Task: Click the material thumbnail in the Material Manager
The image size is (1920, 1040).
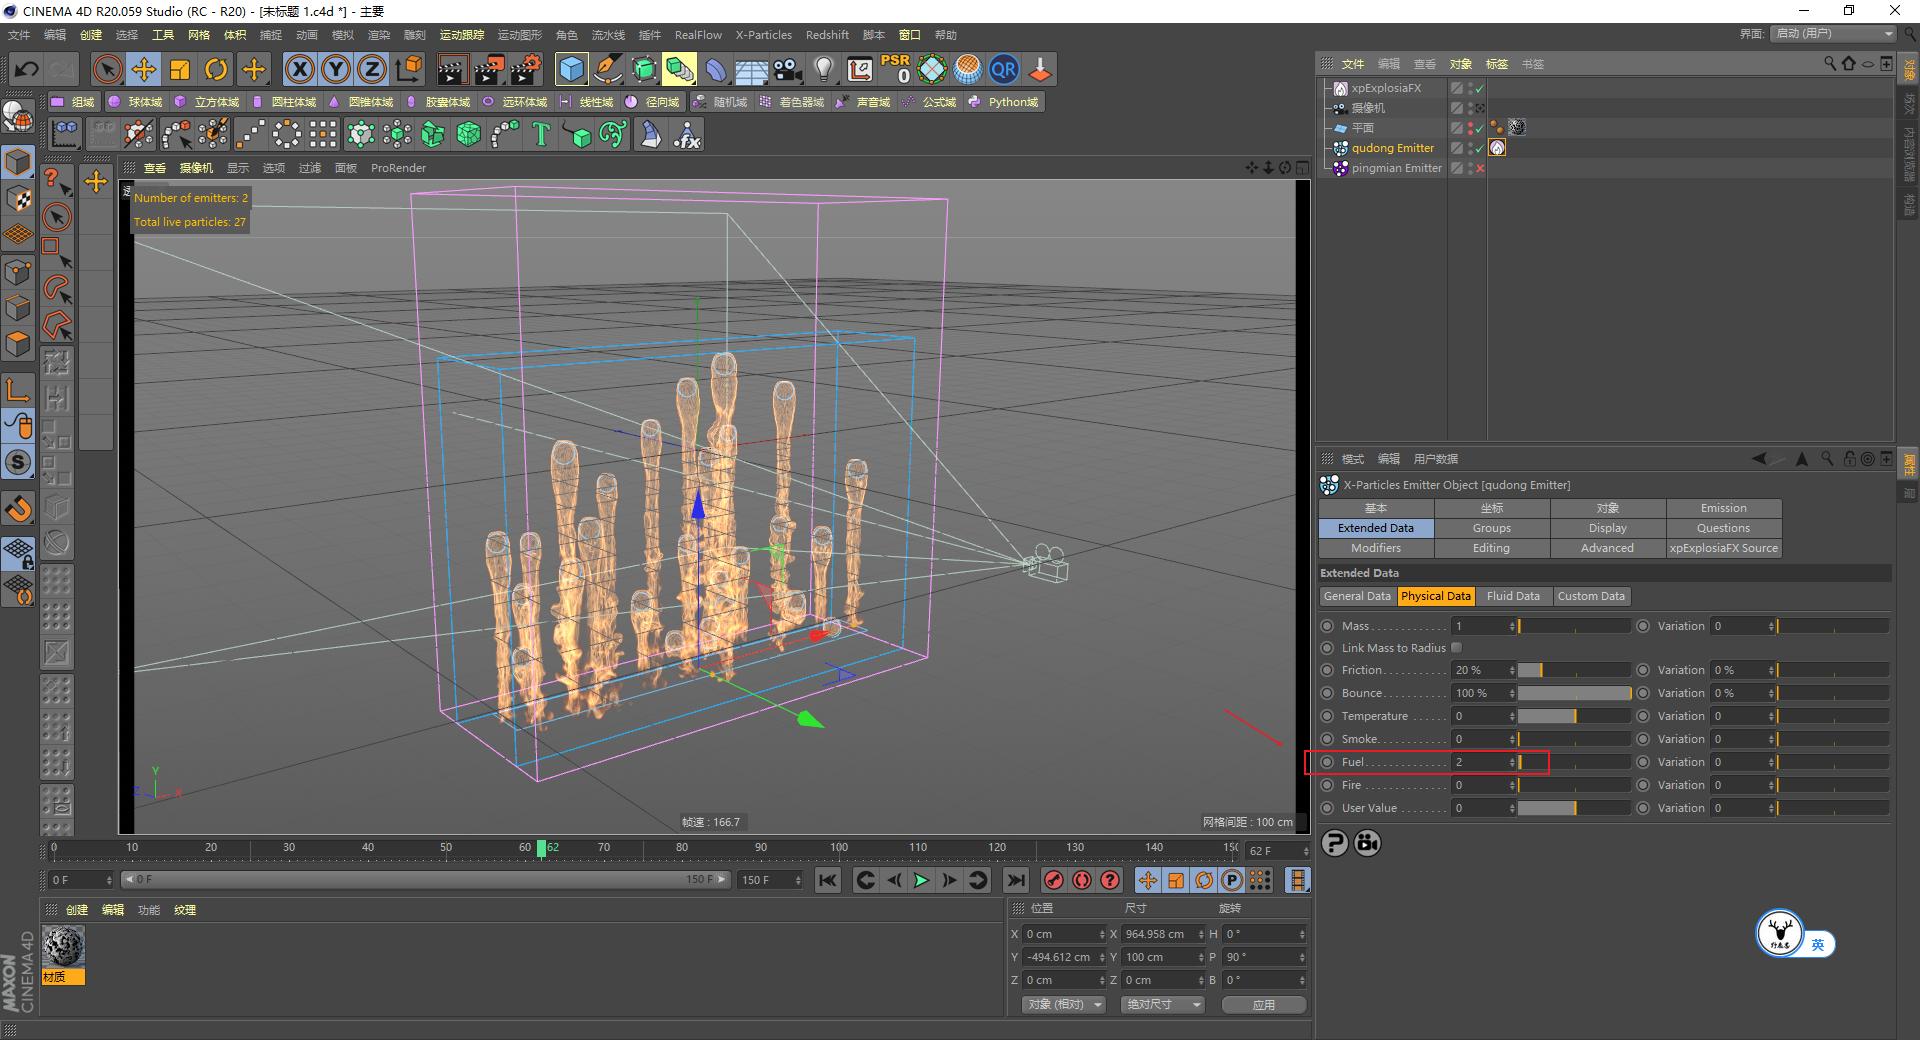Action: [65, 946]
